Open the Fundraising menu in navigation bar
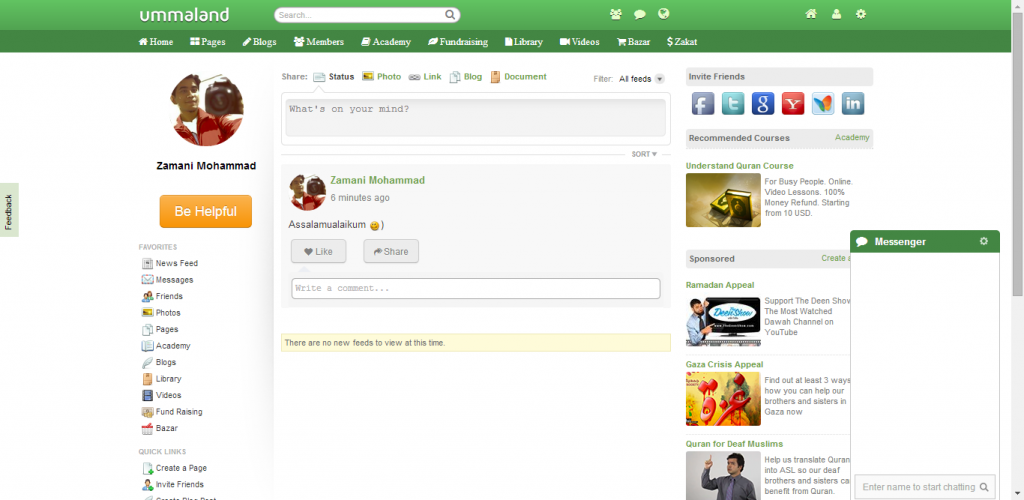The width and height of the screenshot is (1024, 500). tap(457, 42)
